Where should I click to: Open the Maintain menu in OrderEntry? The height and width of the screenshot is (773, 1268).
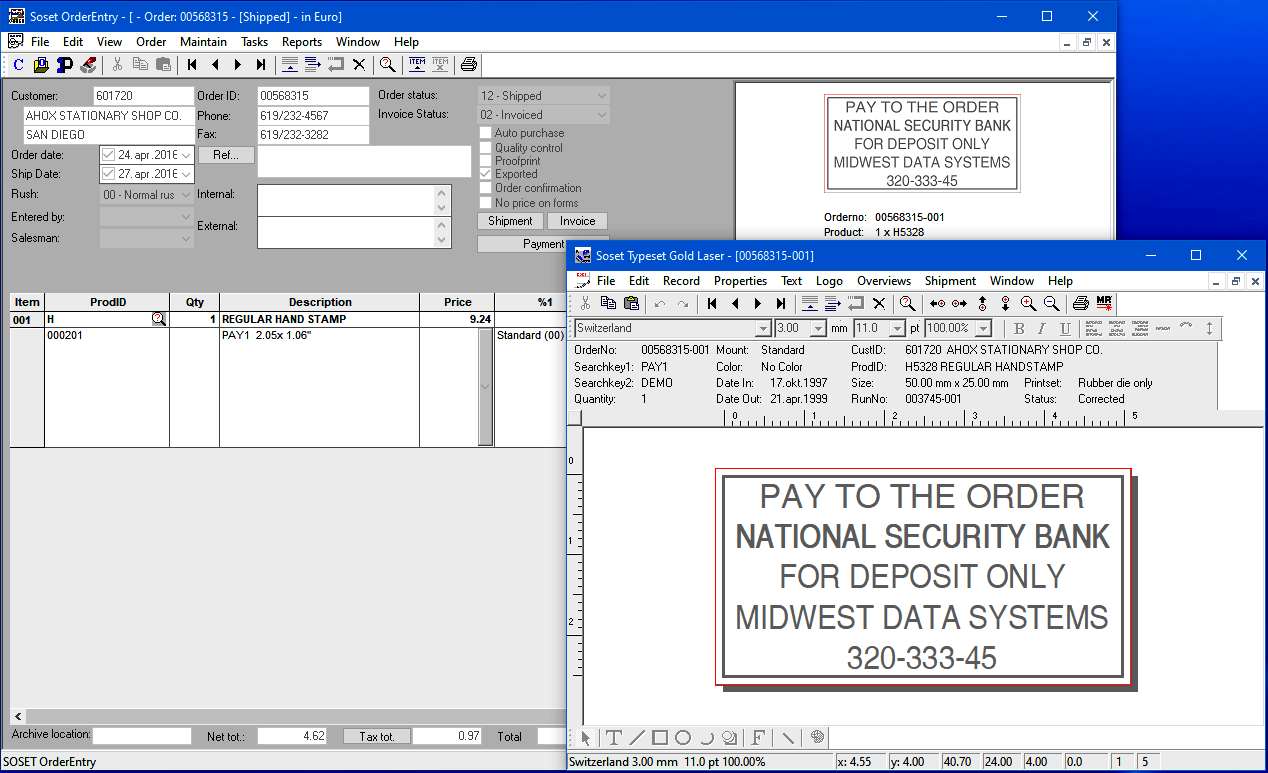(203, 42)
